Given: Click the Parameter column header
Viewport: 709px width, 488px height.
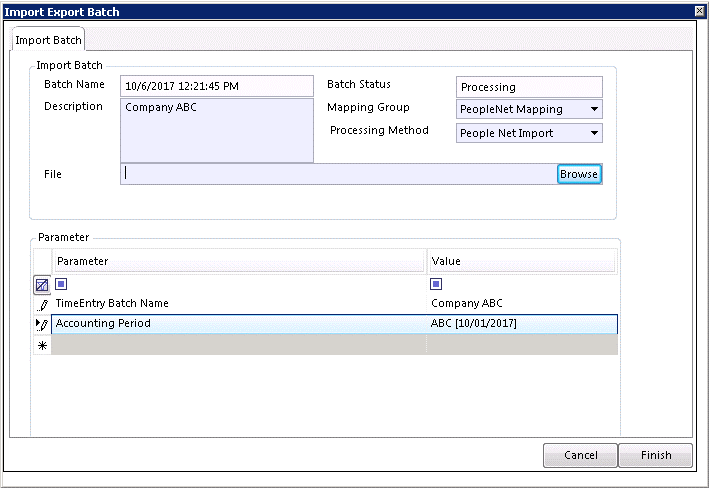Looking at the screenshot, I should coord(239,261).
